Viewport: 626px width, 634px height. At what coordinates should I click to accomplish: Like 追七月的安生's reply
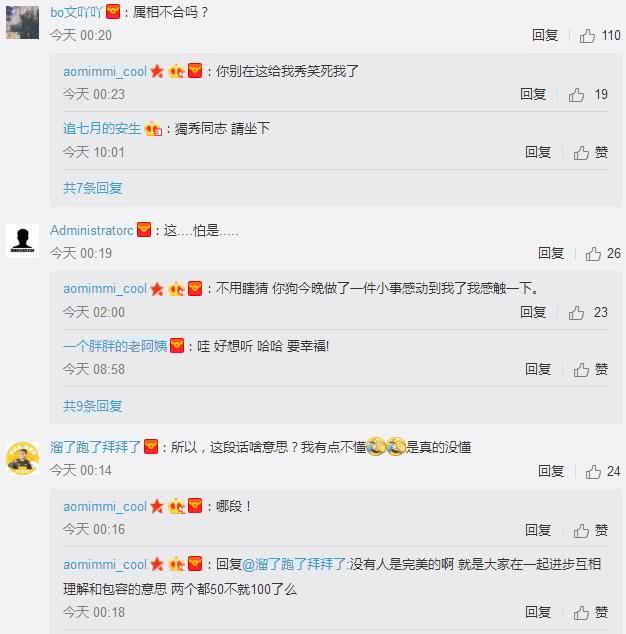[x=590, y=152]
